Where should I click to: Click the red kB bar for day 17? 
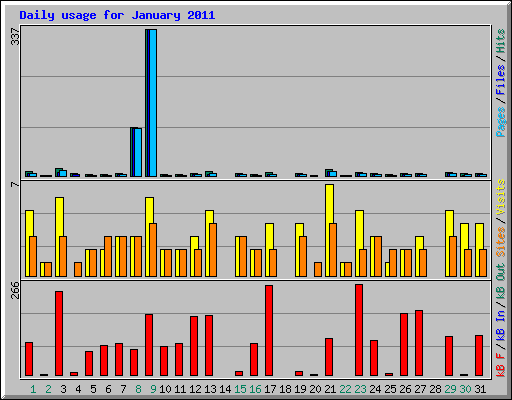pyautogui.click(x=269, y=331)
